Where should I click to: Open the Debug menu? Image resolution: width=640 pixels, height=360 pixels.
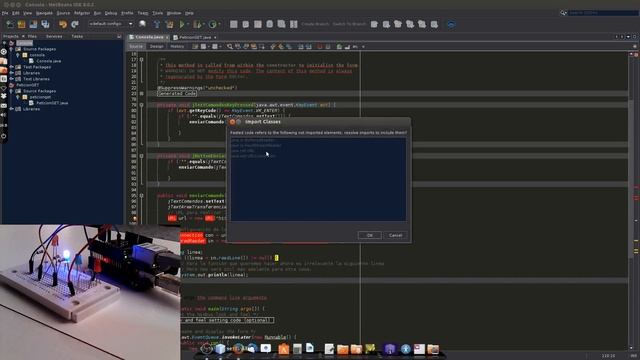111,13
